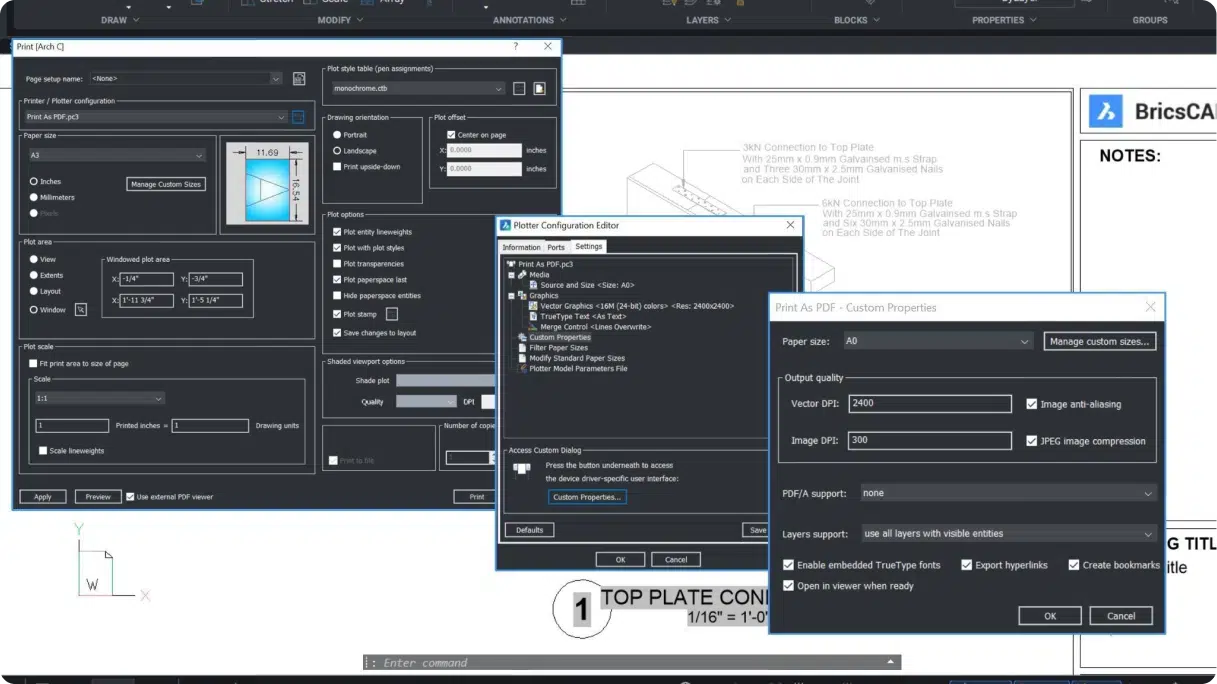Switch to the Ports tab

click(x=555, y=247)
